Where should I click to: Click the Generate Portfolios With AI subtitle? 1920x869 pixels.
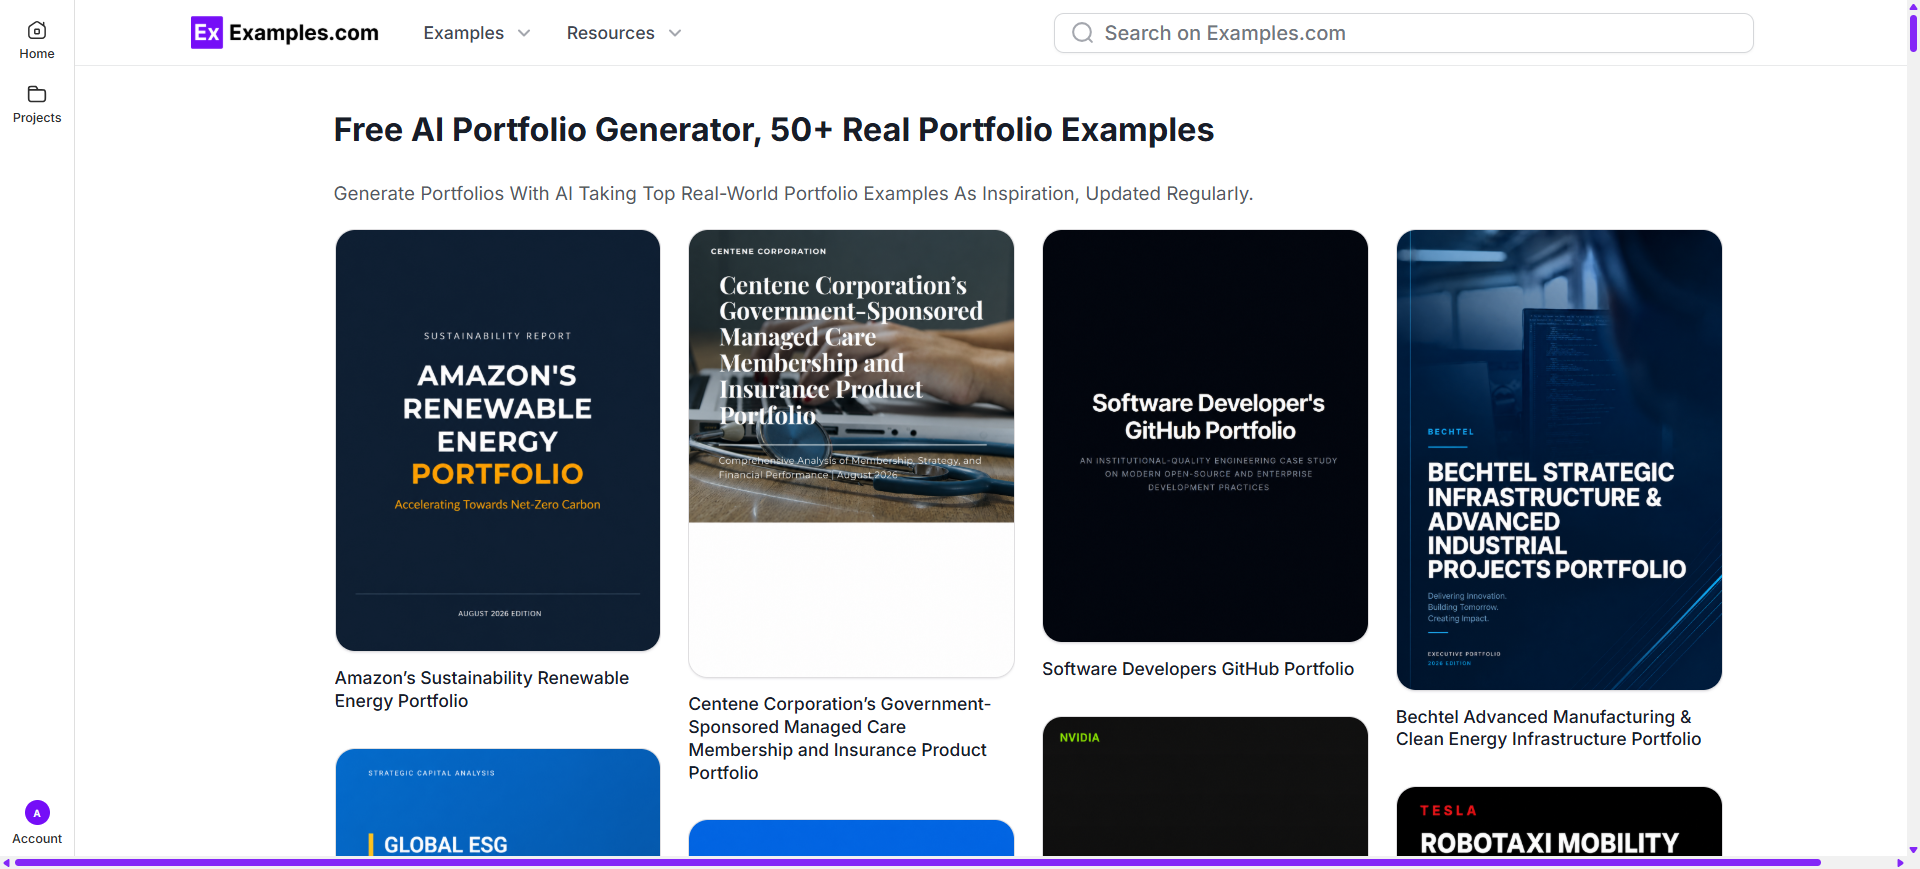(x=793, y=193)
